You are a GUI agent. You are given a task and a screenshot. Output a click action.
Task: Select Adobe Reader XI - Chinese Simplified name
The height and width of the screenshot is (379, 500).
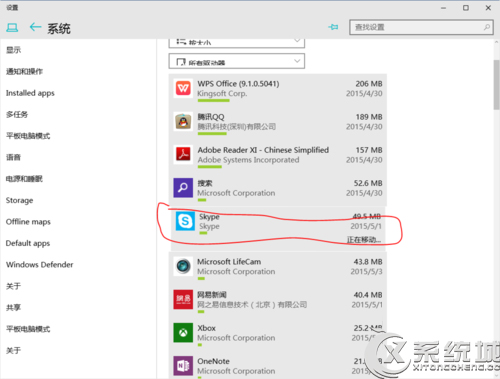[x=263, y=150]
